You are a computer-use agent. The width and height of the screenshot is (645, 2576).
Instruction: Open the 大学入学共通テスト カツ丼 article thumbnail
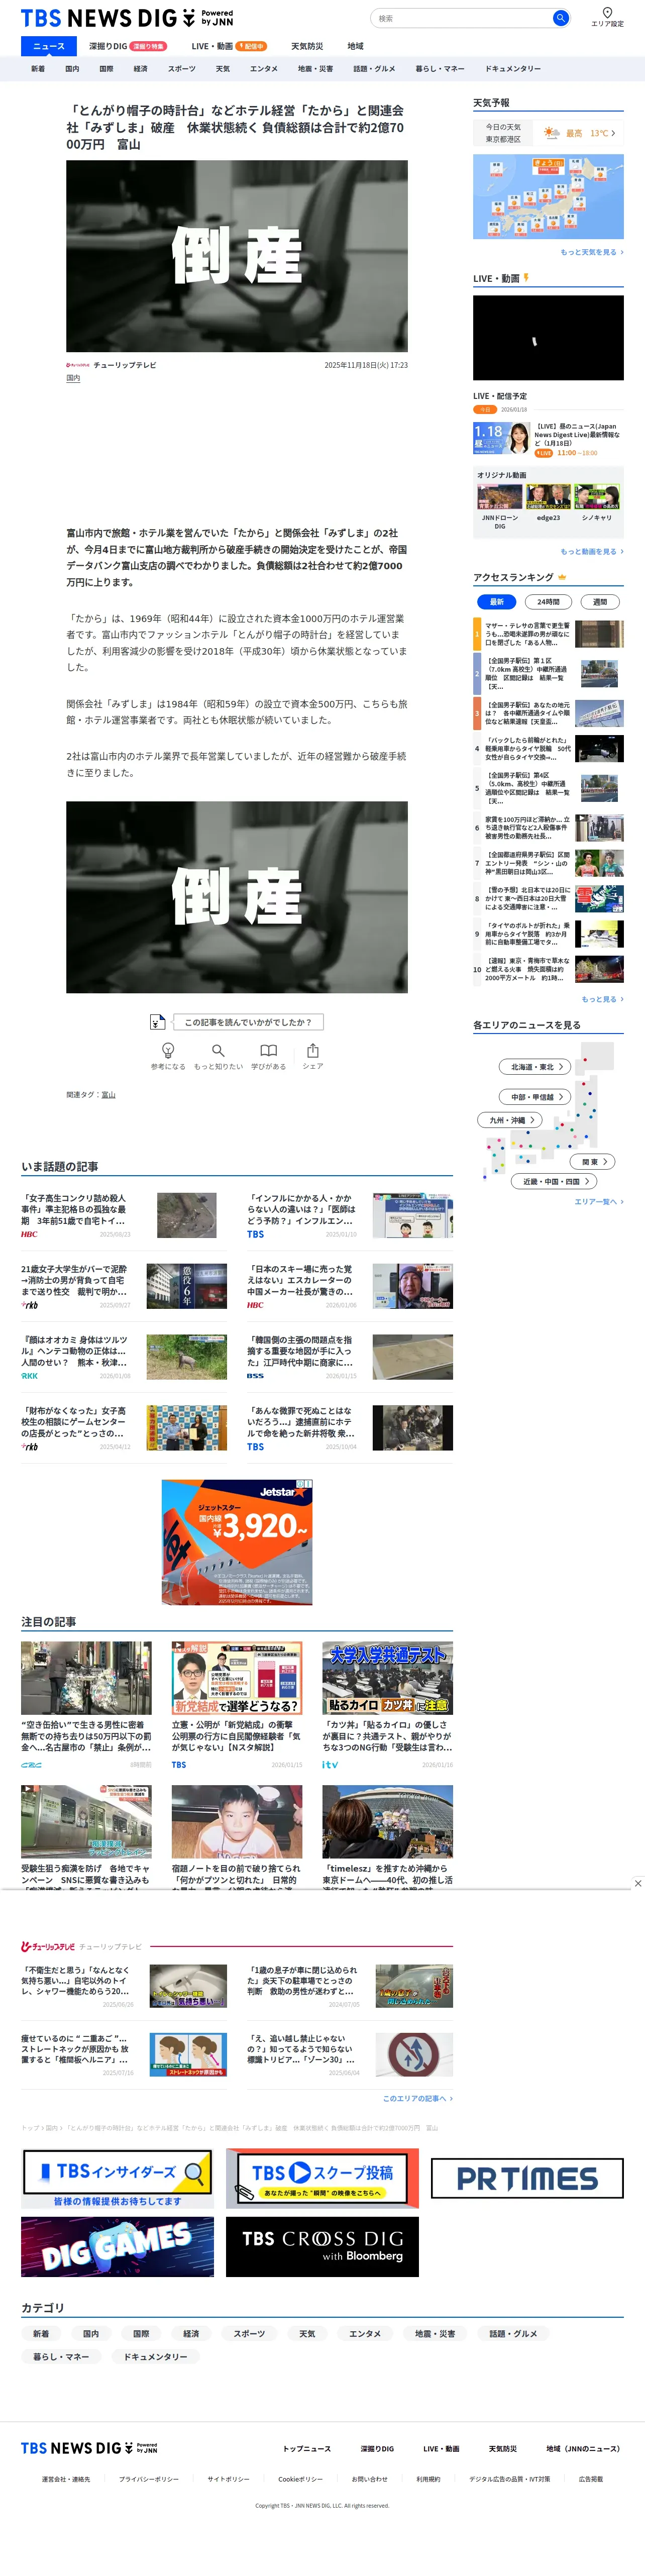tap(387, 1677)
